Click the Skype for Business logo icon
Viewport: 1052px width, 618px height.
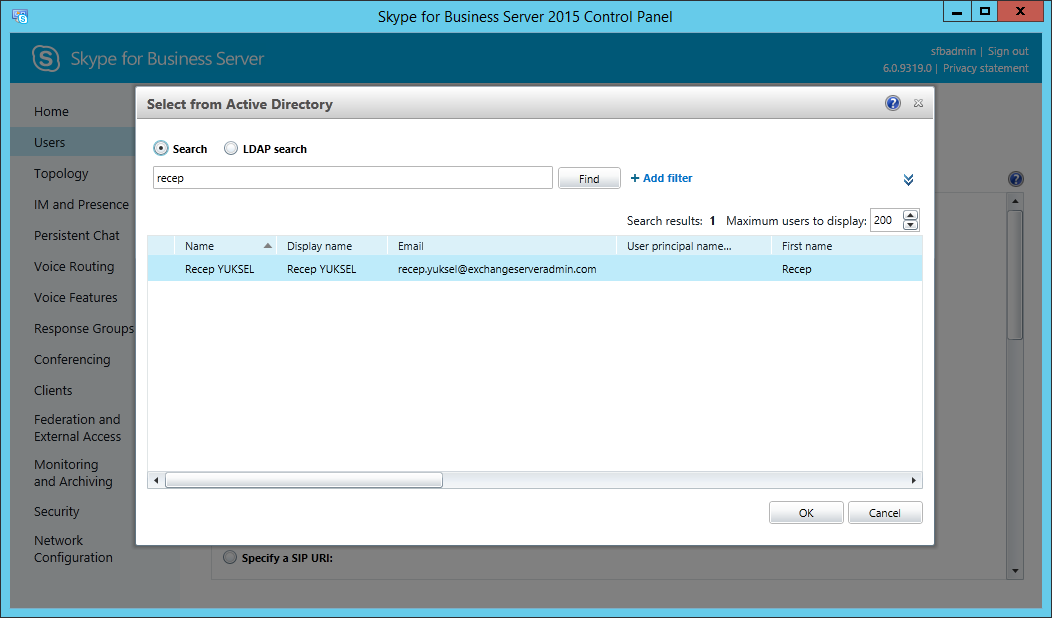[46, 58]
